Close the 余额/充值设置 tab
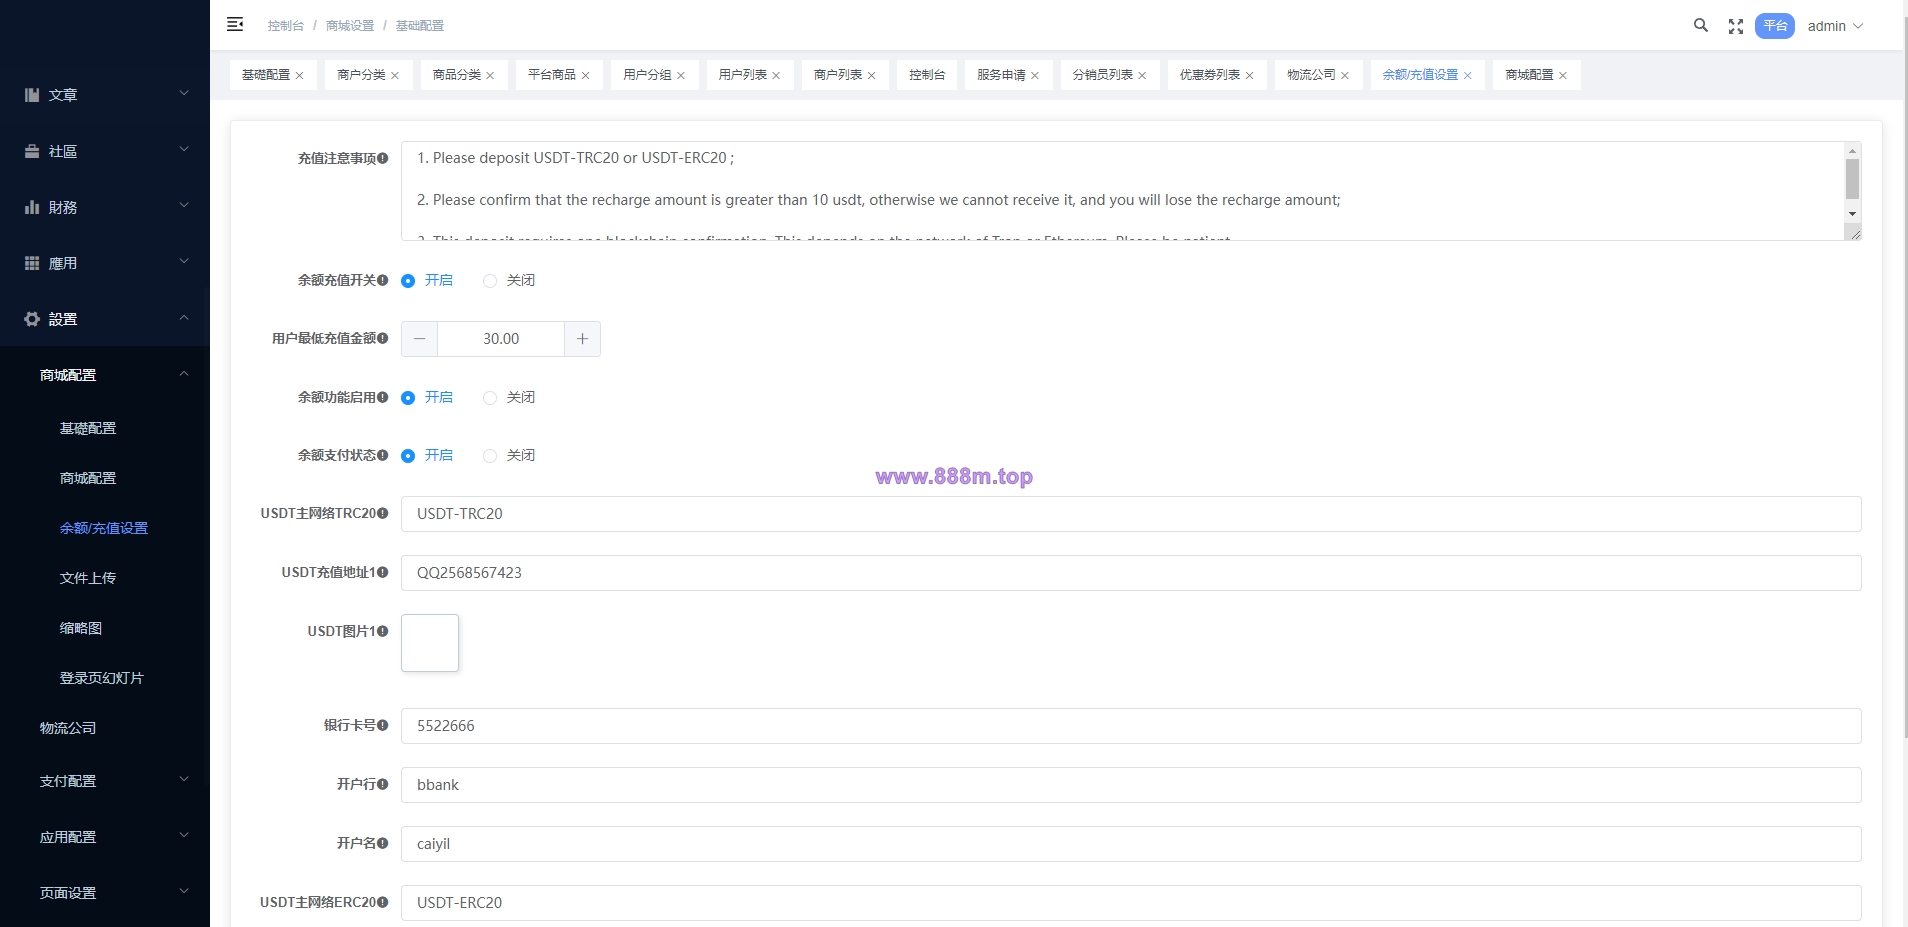The height and width of the screenshot is (927, 1908). click(x=1467, y=76)
